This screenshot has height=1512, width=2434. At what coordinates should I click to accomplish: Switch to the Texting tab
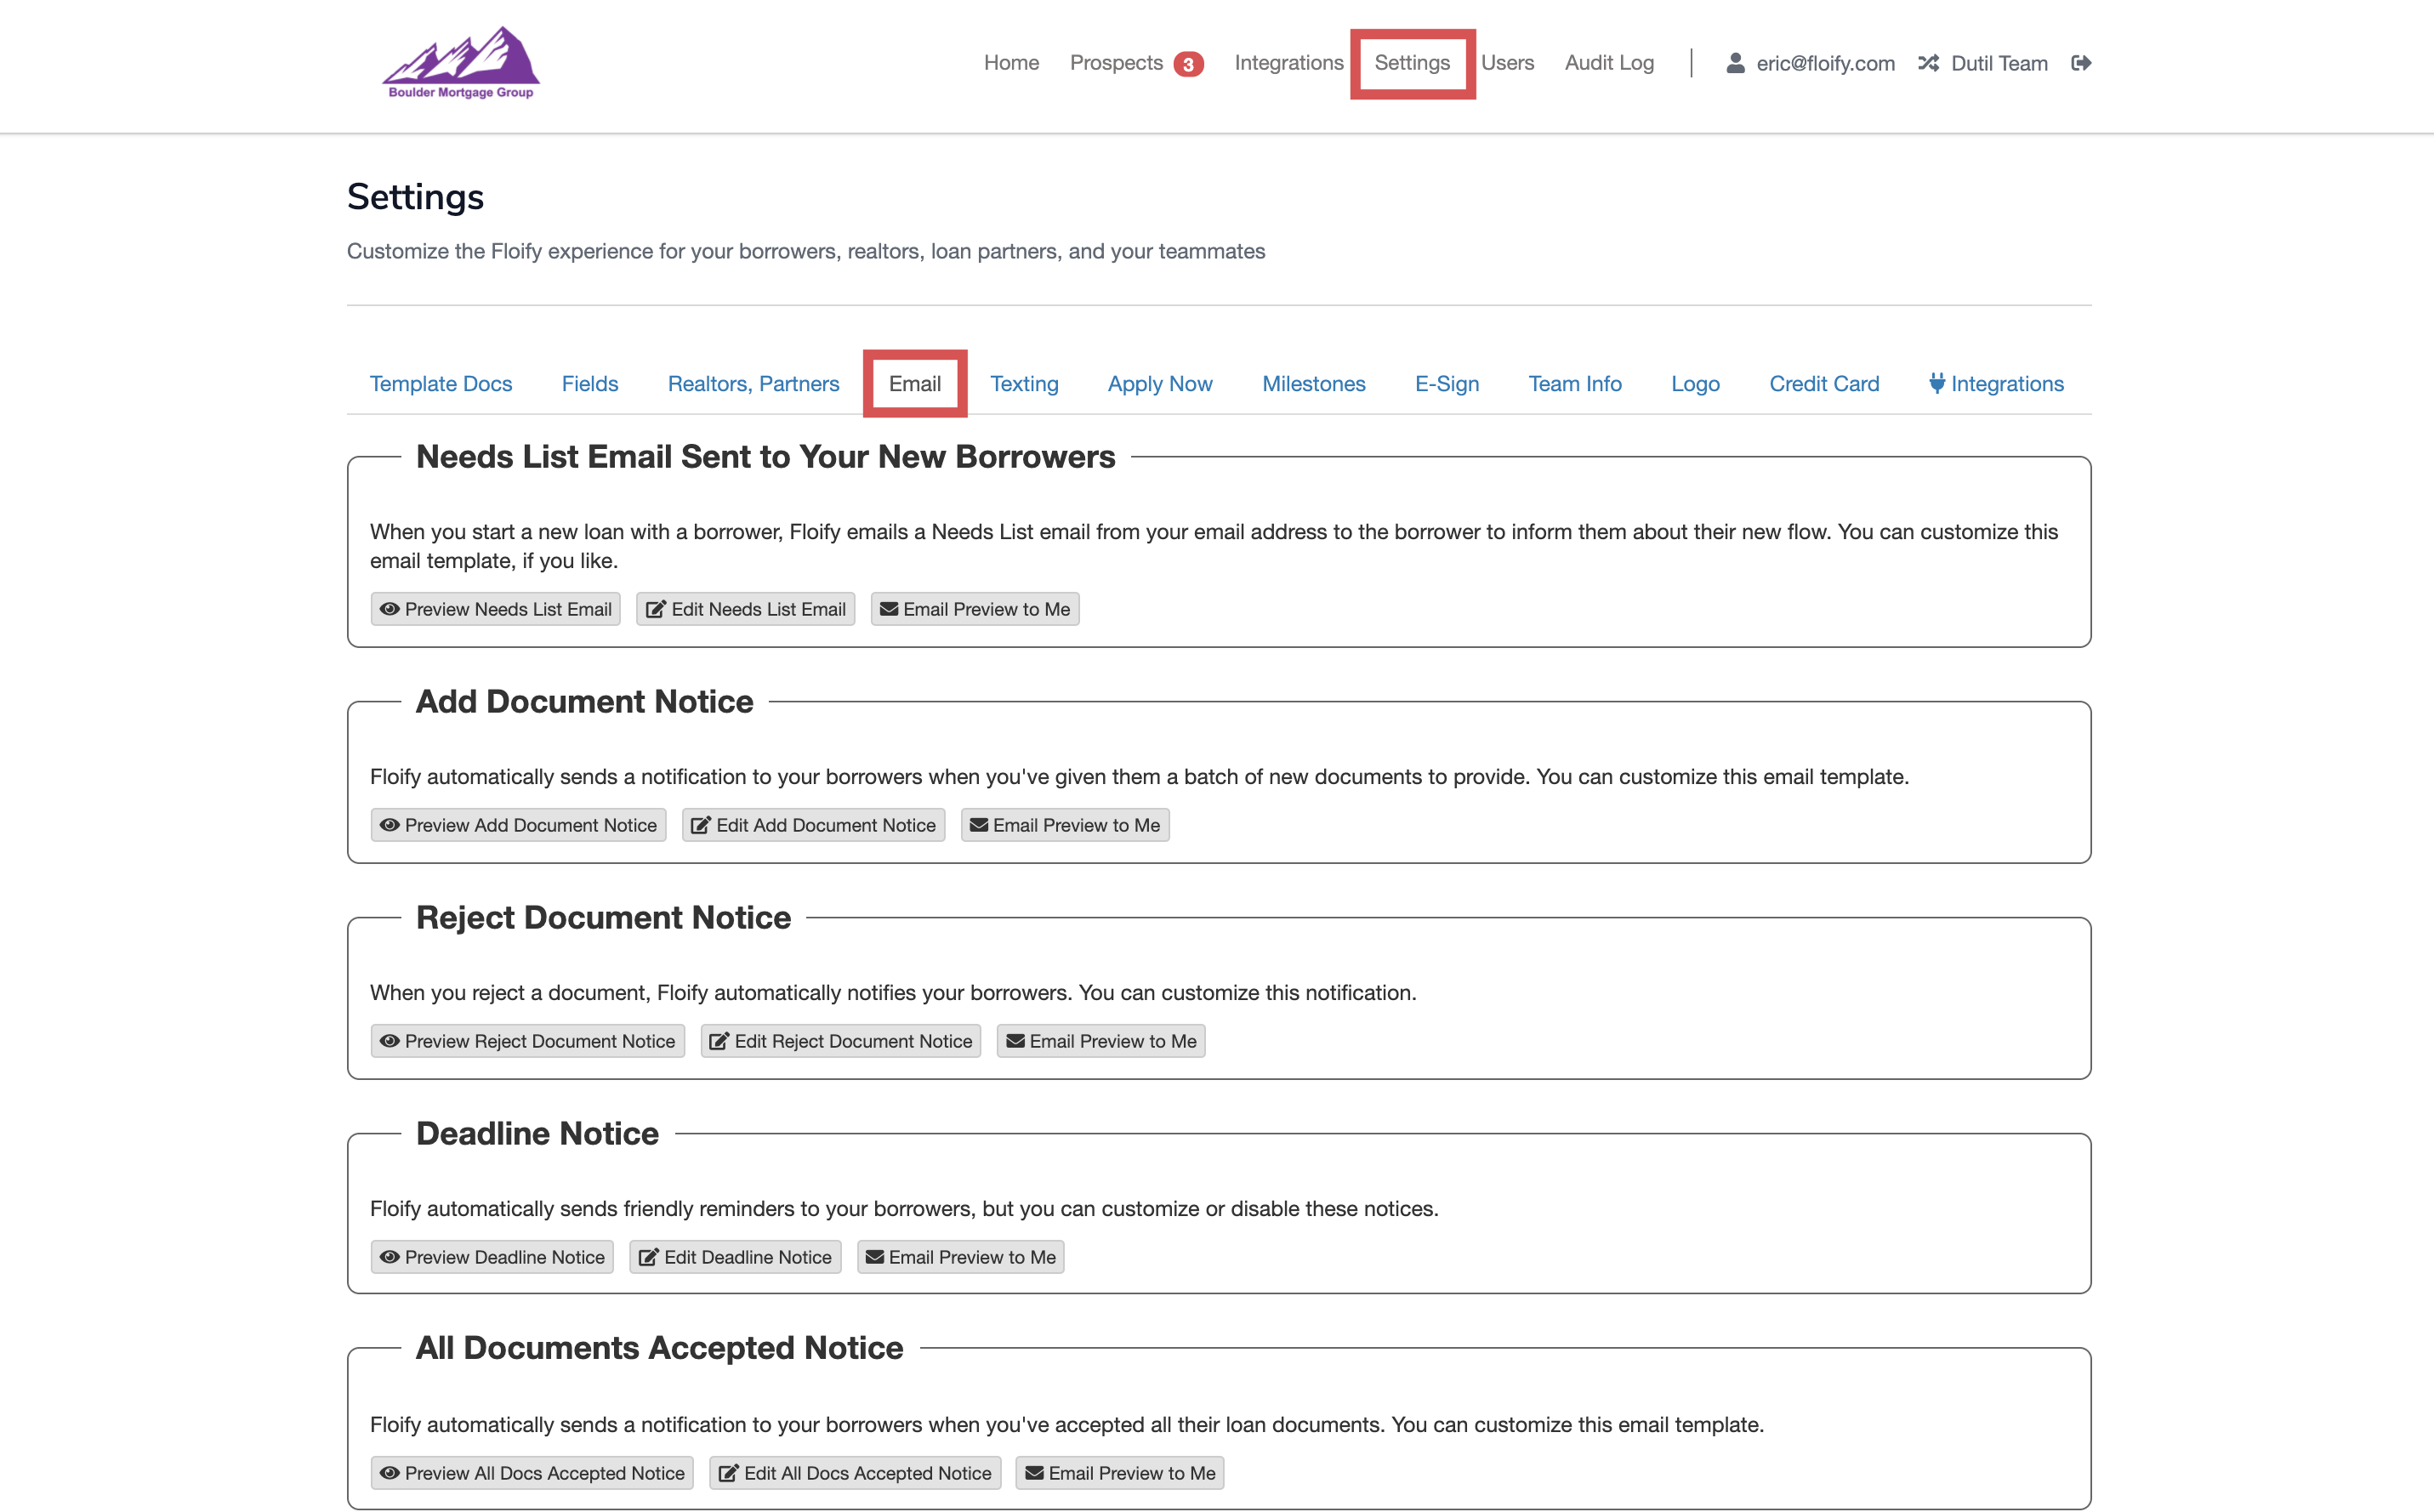coord(1023,384)
